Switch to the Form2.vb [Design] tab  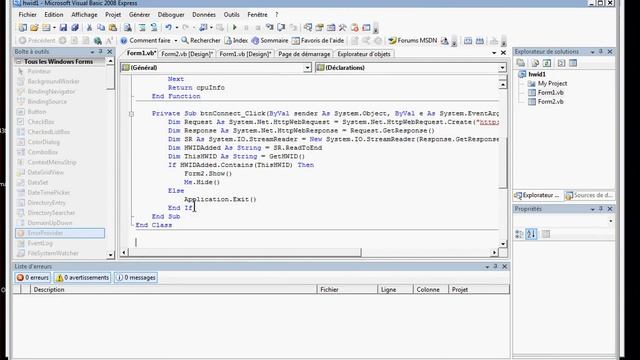click(x=187, y=54)
